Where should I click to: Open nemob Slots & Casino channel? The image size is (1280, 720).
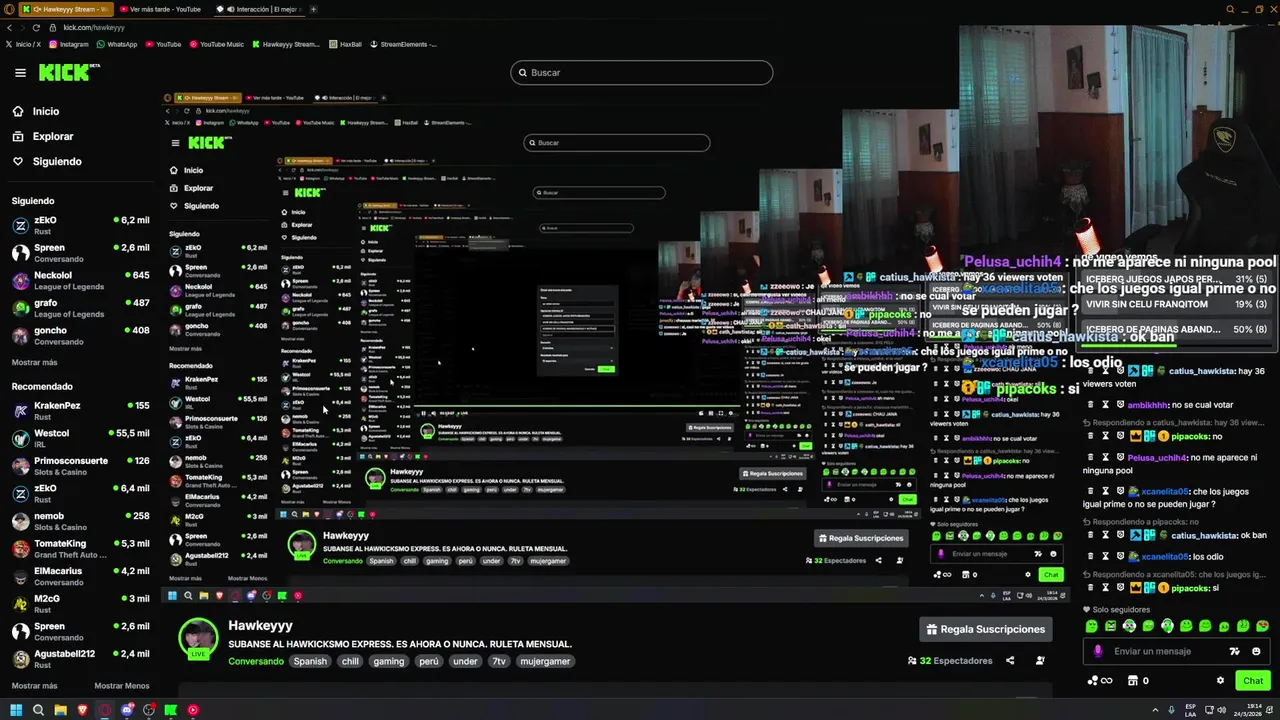[x=80, y=521]
